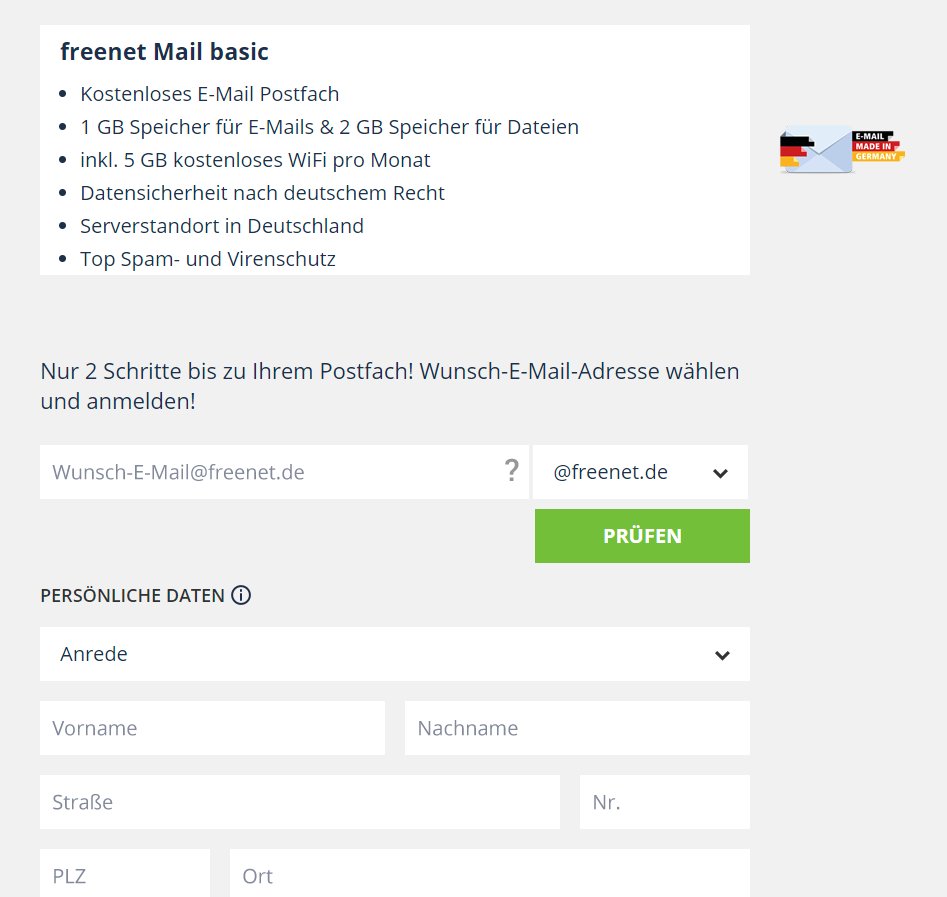Select the Ort city input field
947x897 pixels.
click(490, 875)
